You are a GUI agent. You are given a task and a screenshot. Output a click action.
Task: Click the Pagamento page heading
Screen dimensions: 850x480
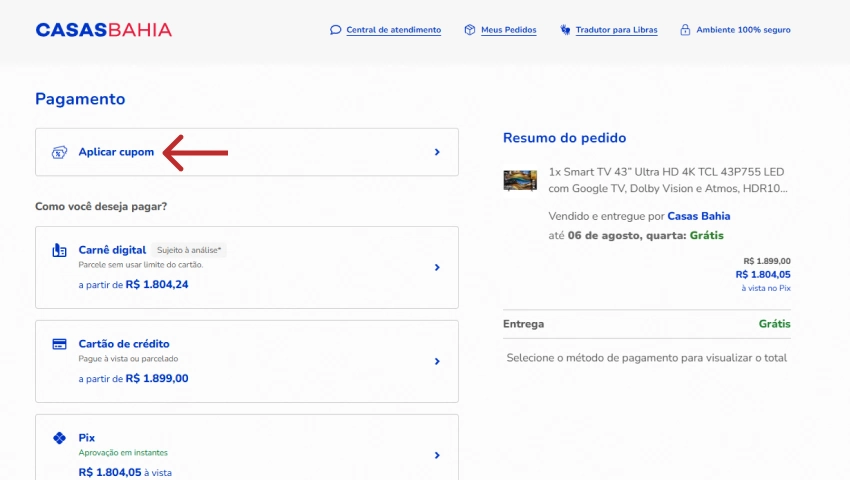point(80,99)
